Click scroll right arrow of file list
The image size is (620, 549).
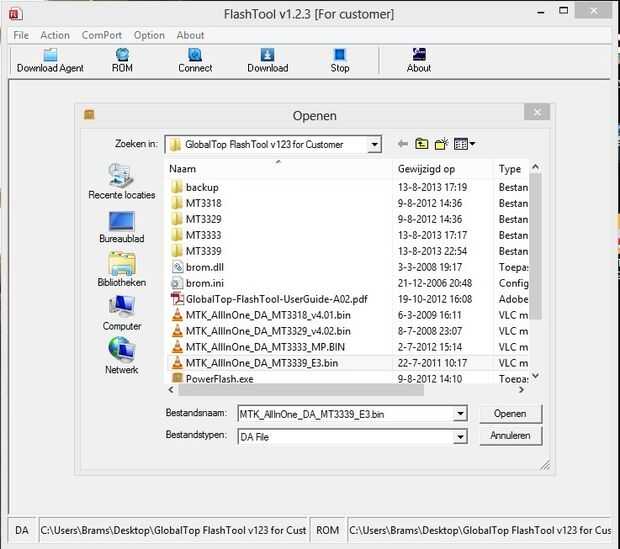522,390
